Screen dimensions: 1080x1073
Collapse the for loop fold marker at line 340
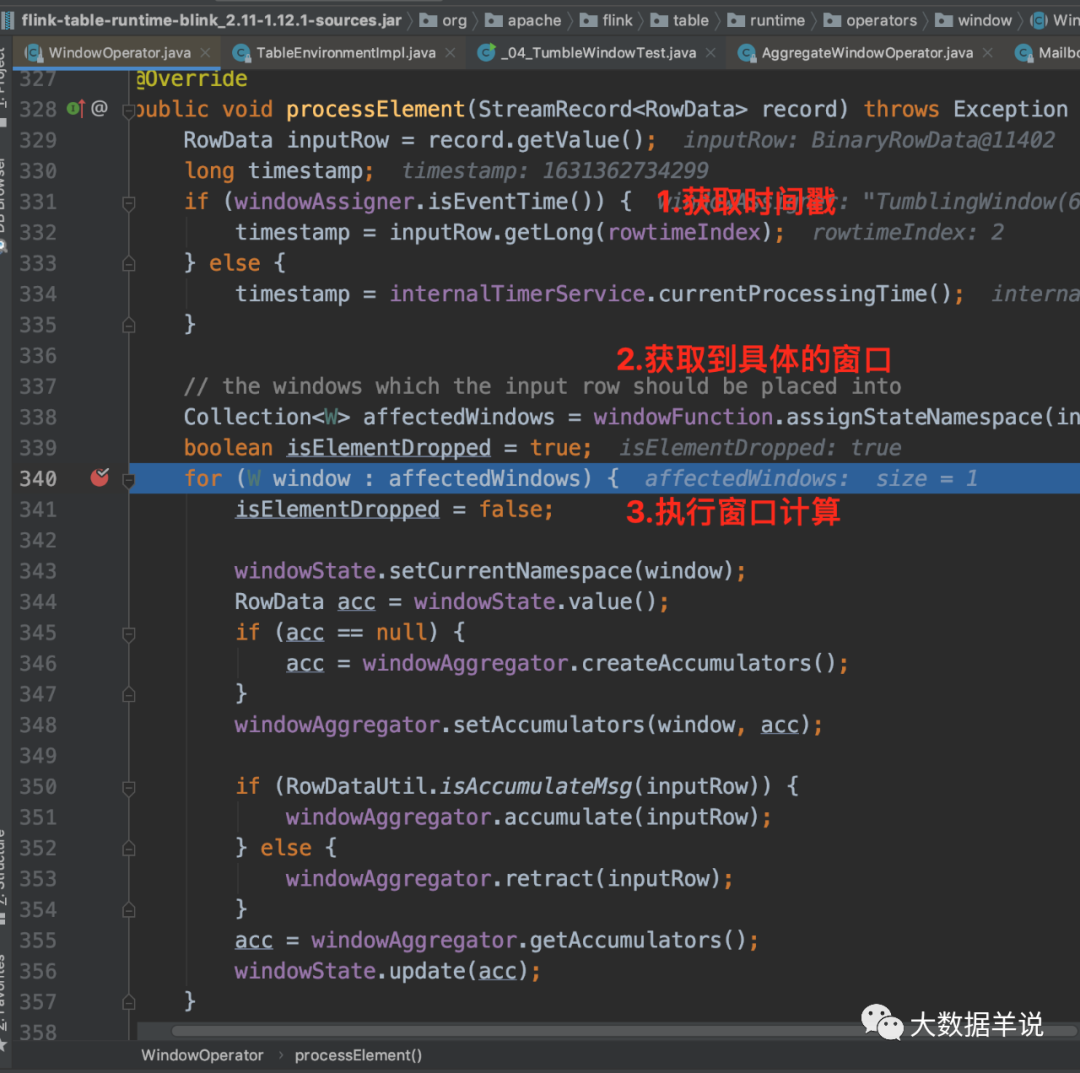128,478
